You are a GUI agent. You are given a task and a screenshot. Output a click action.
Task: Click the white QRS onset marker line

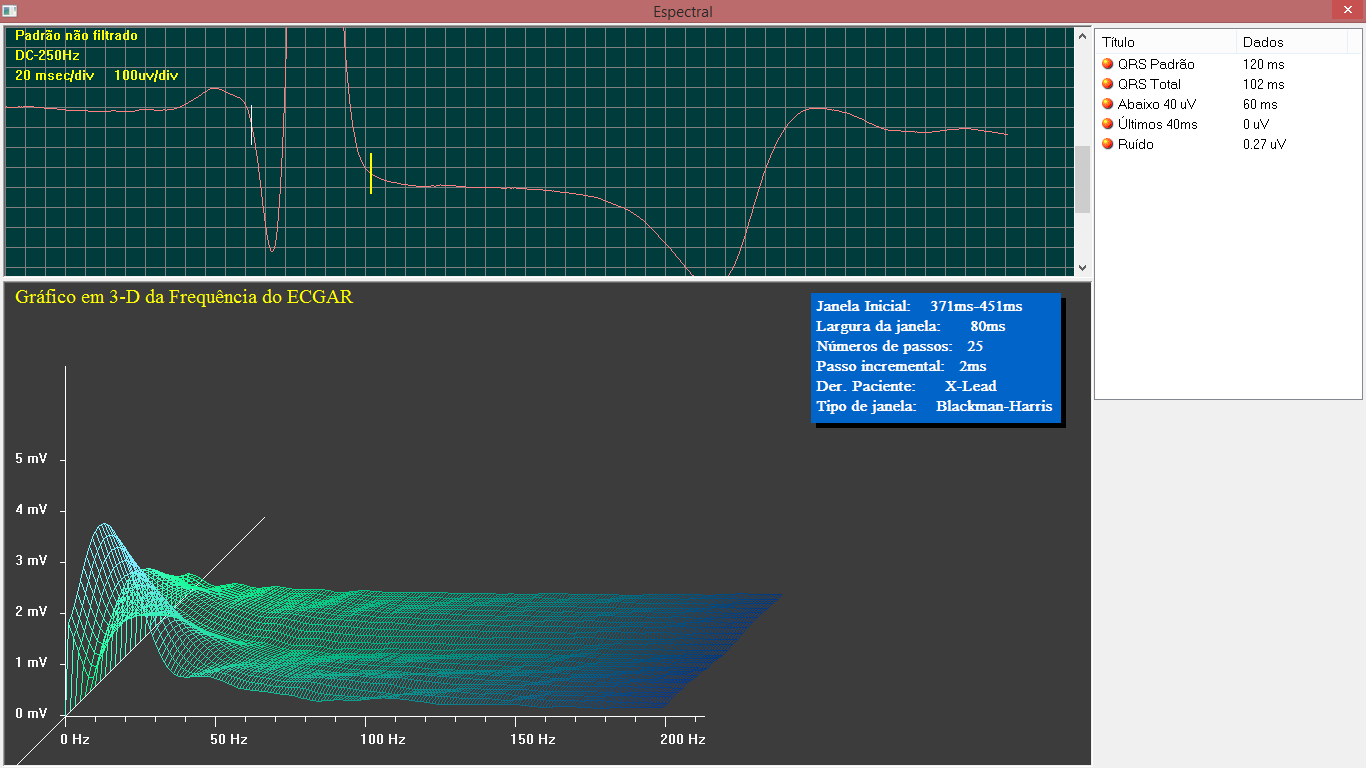point(251,125)
